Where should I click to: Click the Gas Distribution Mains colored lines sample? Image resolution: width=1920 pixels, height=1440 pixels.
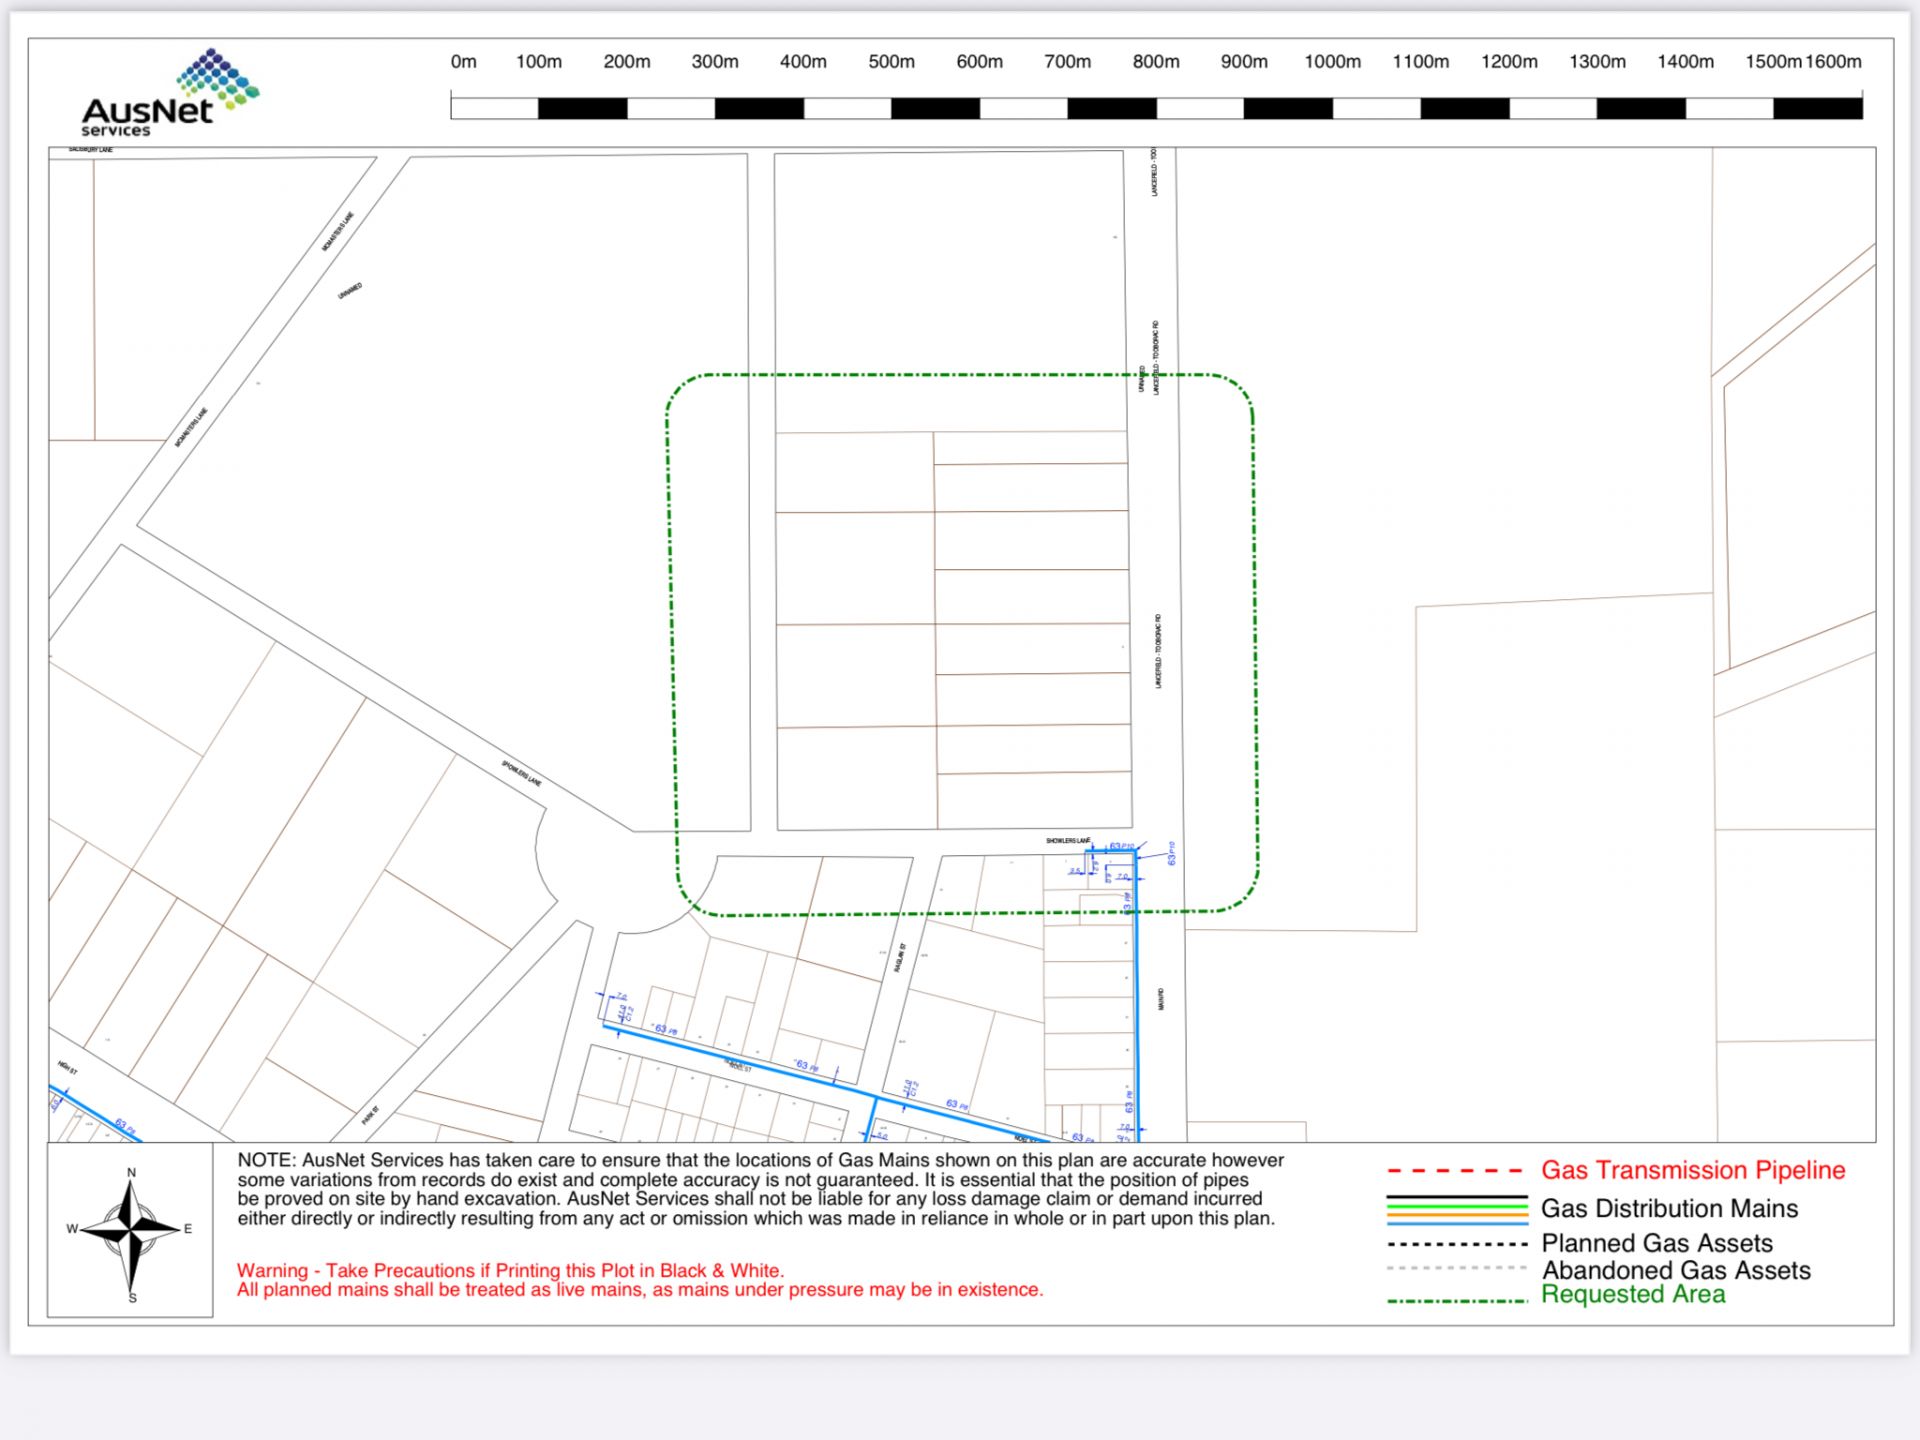(1457, 1210)
